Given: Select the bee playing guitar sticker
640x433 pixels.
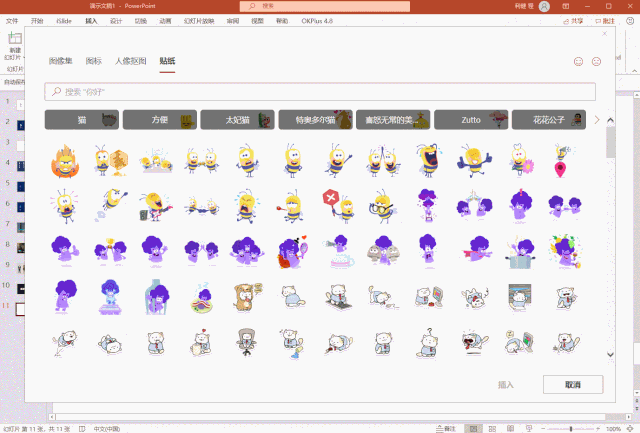Looking at the screenshot, I should 156,206.
